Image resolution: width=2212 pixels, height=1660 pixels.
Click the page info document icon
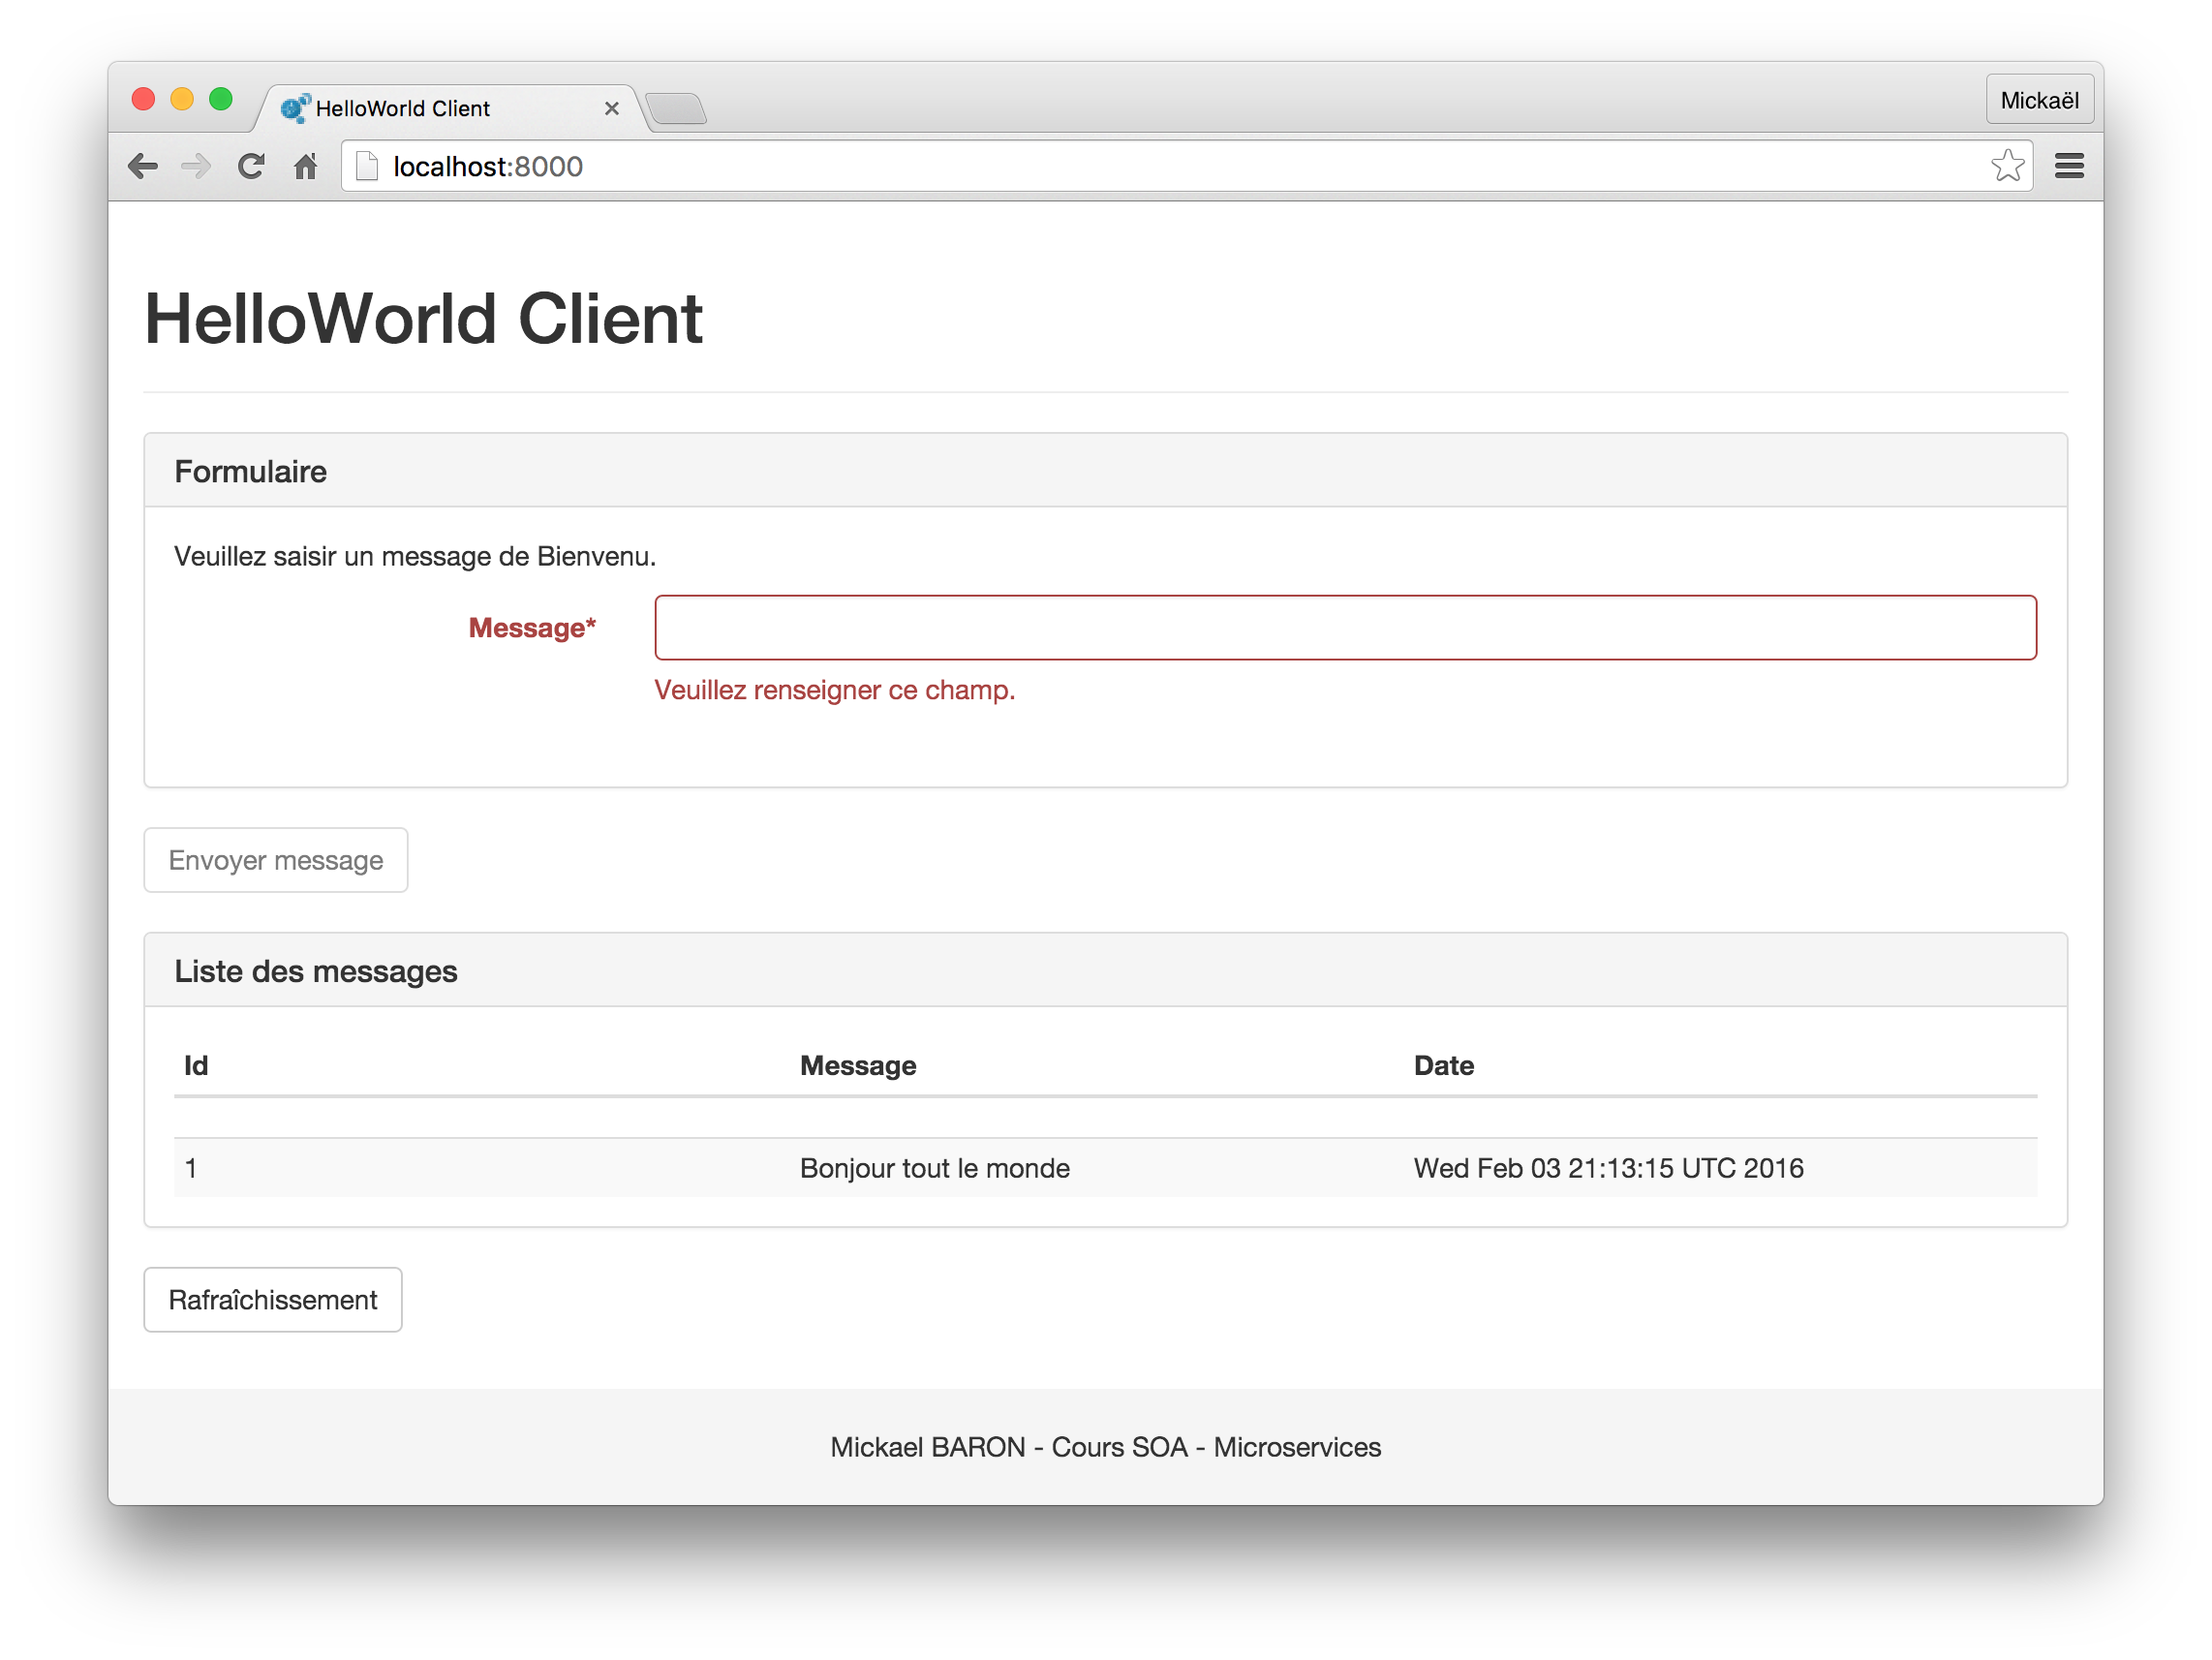[367, 166]
